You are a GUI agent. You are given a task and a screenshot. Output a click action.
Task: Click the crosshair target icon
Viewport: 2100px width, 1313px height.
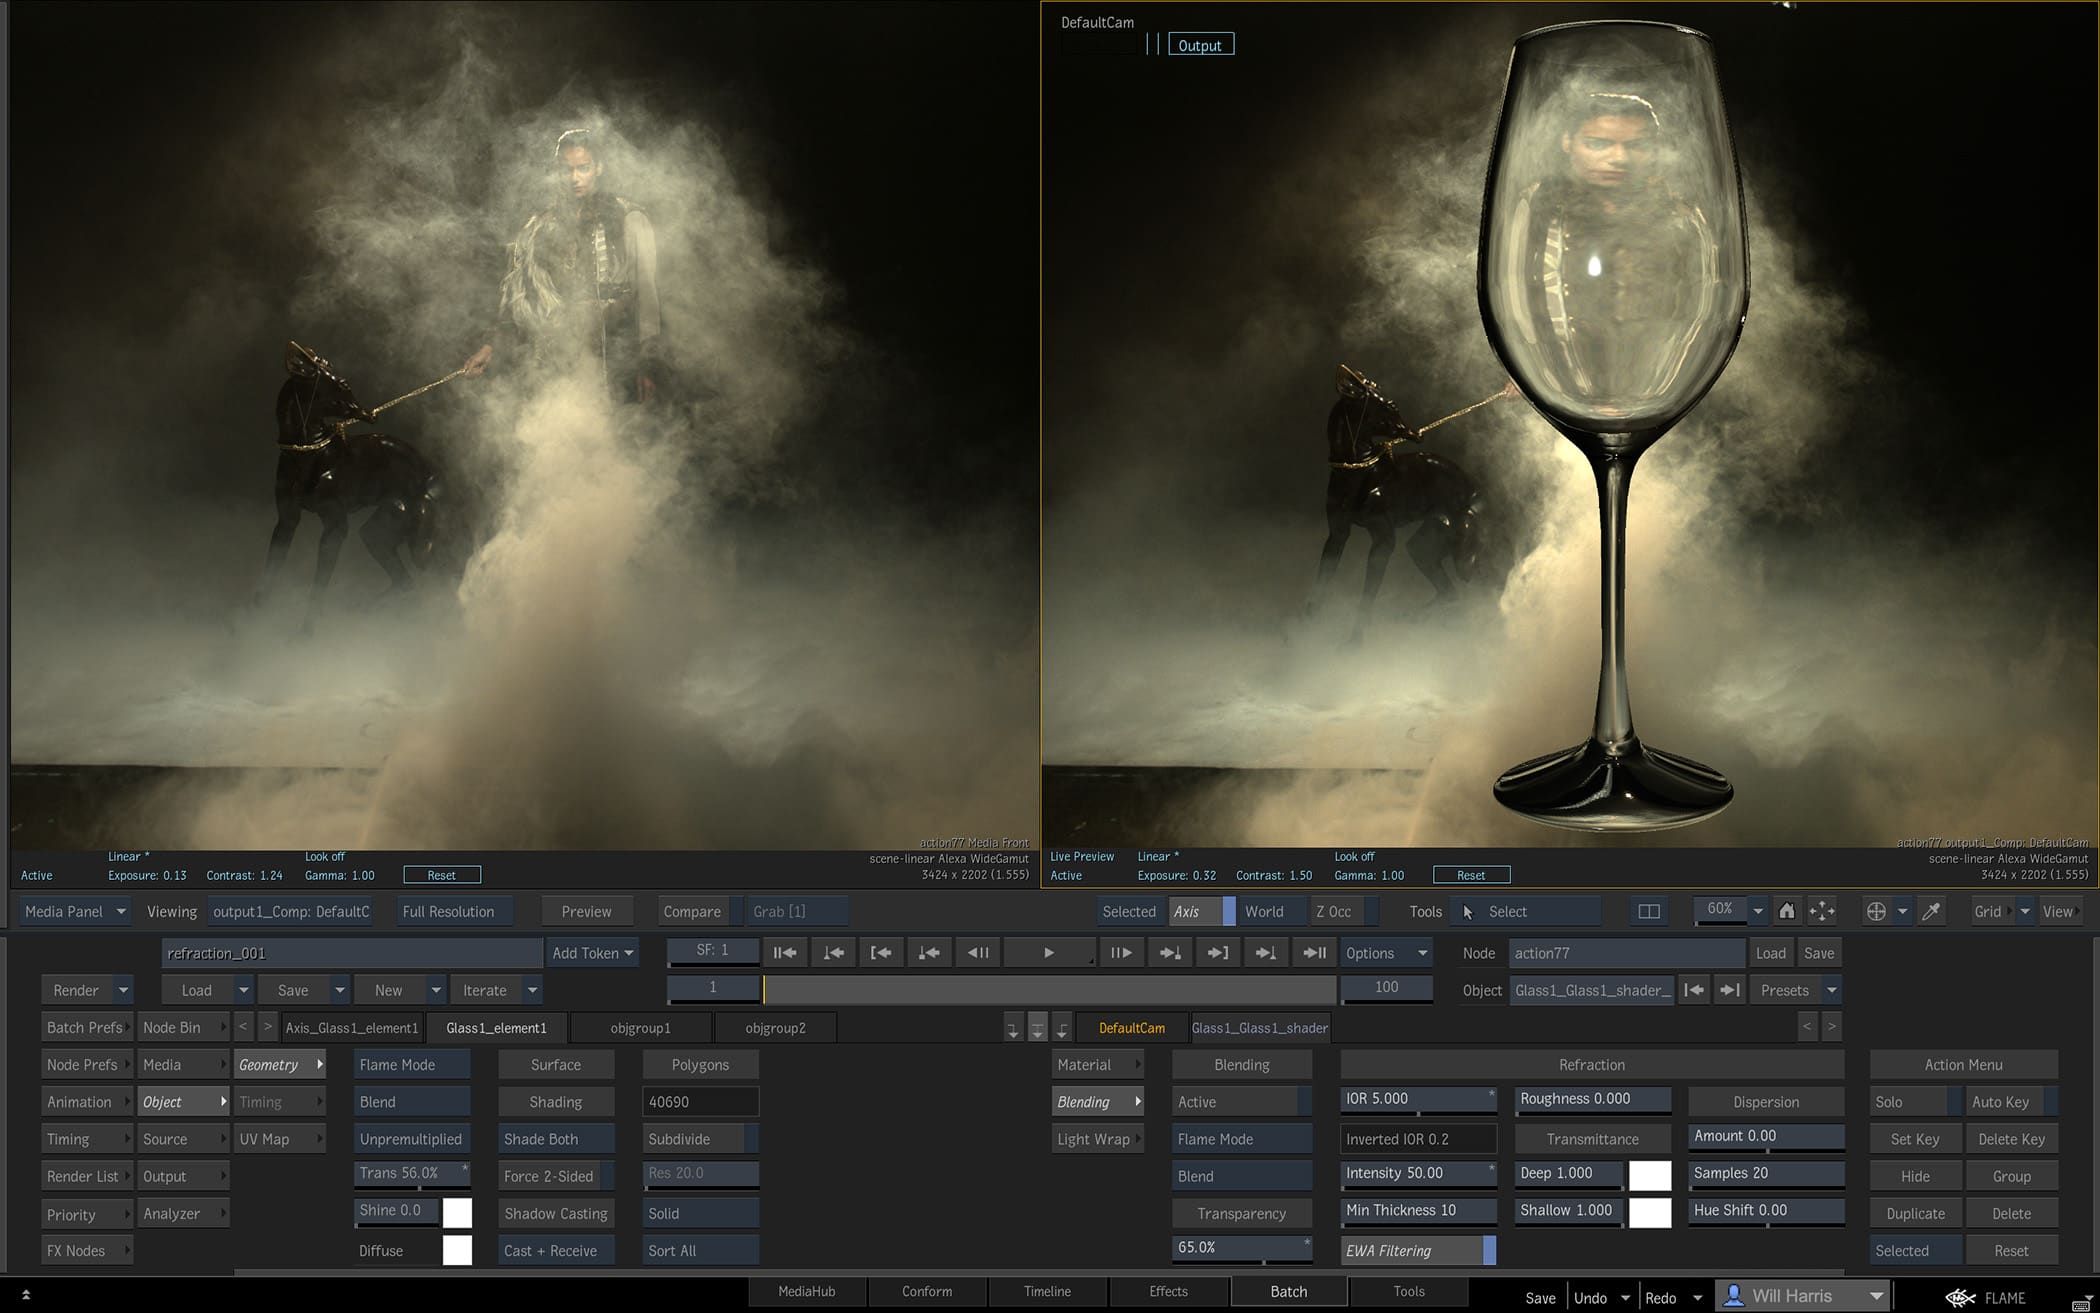tap(1876, 911)
